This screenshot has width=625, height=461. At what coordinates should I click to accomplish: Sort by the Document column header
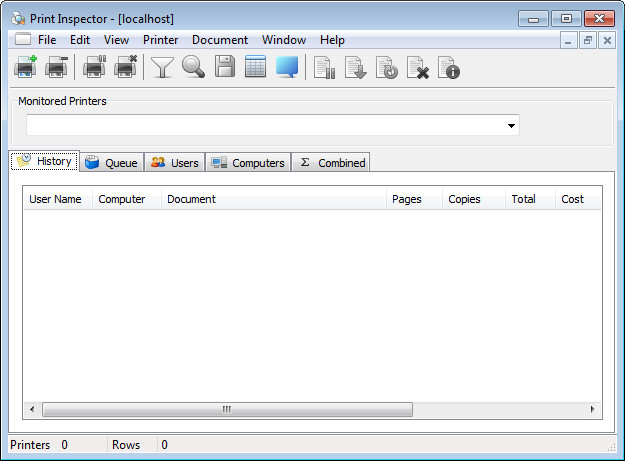(274, 199)
